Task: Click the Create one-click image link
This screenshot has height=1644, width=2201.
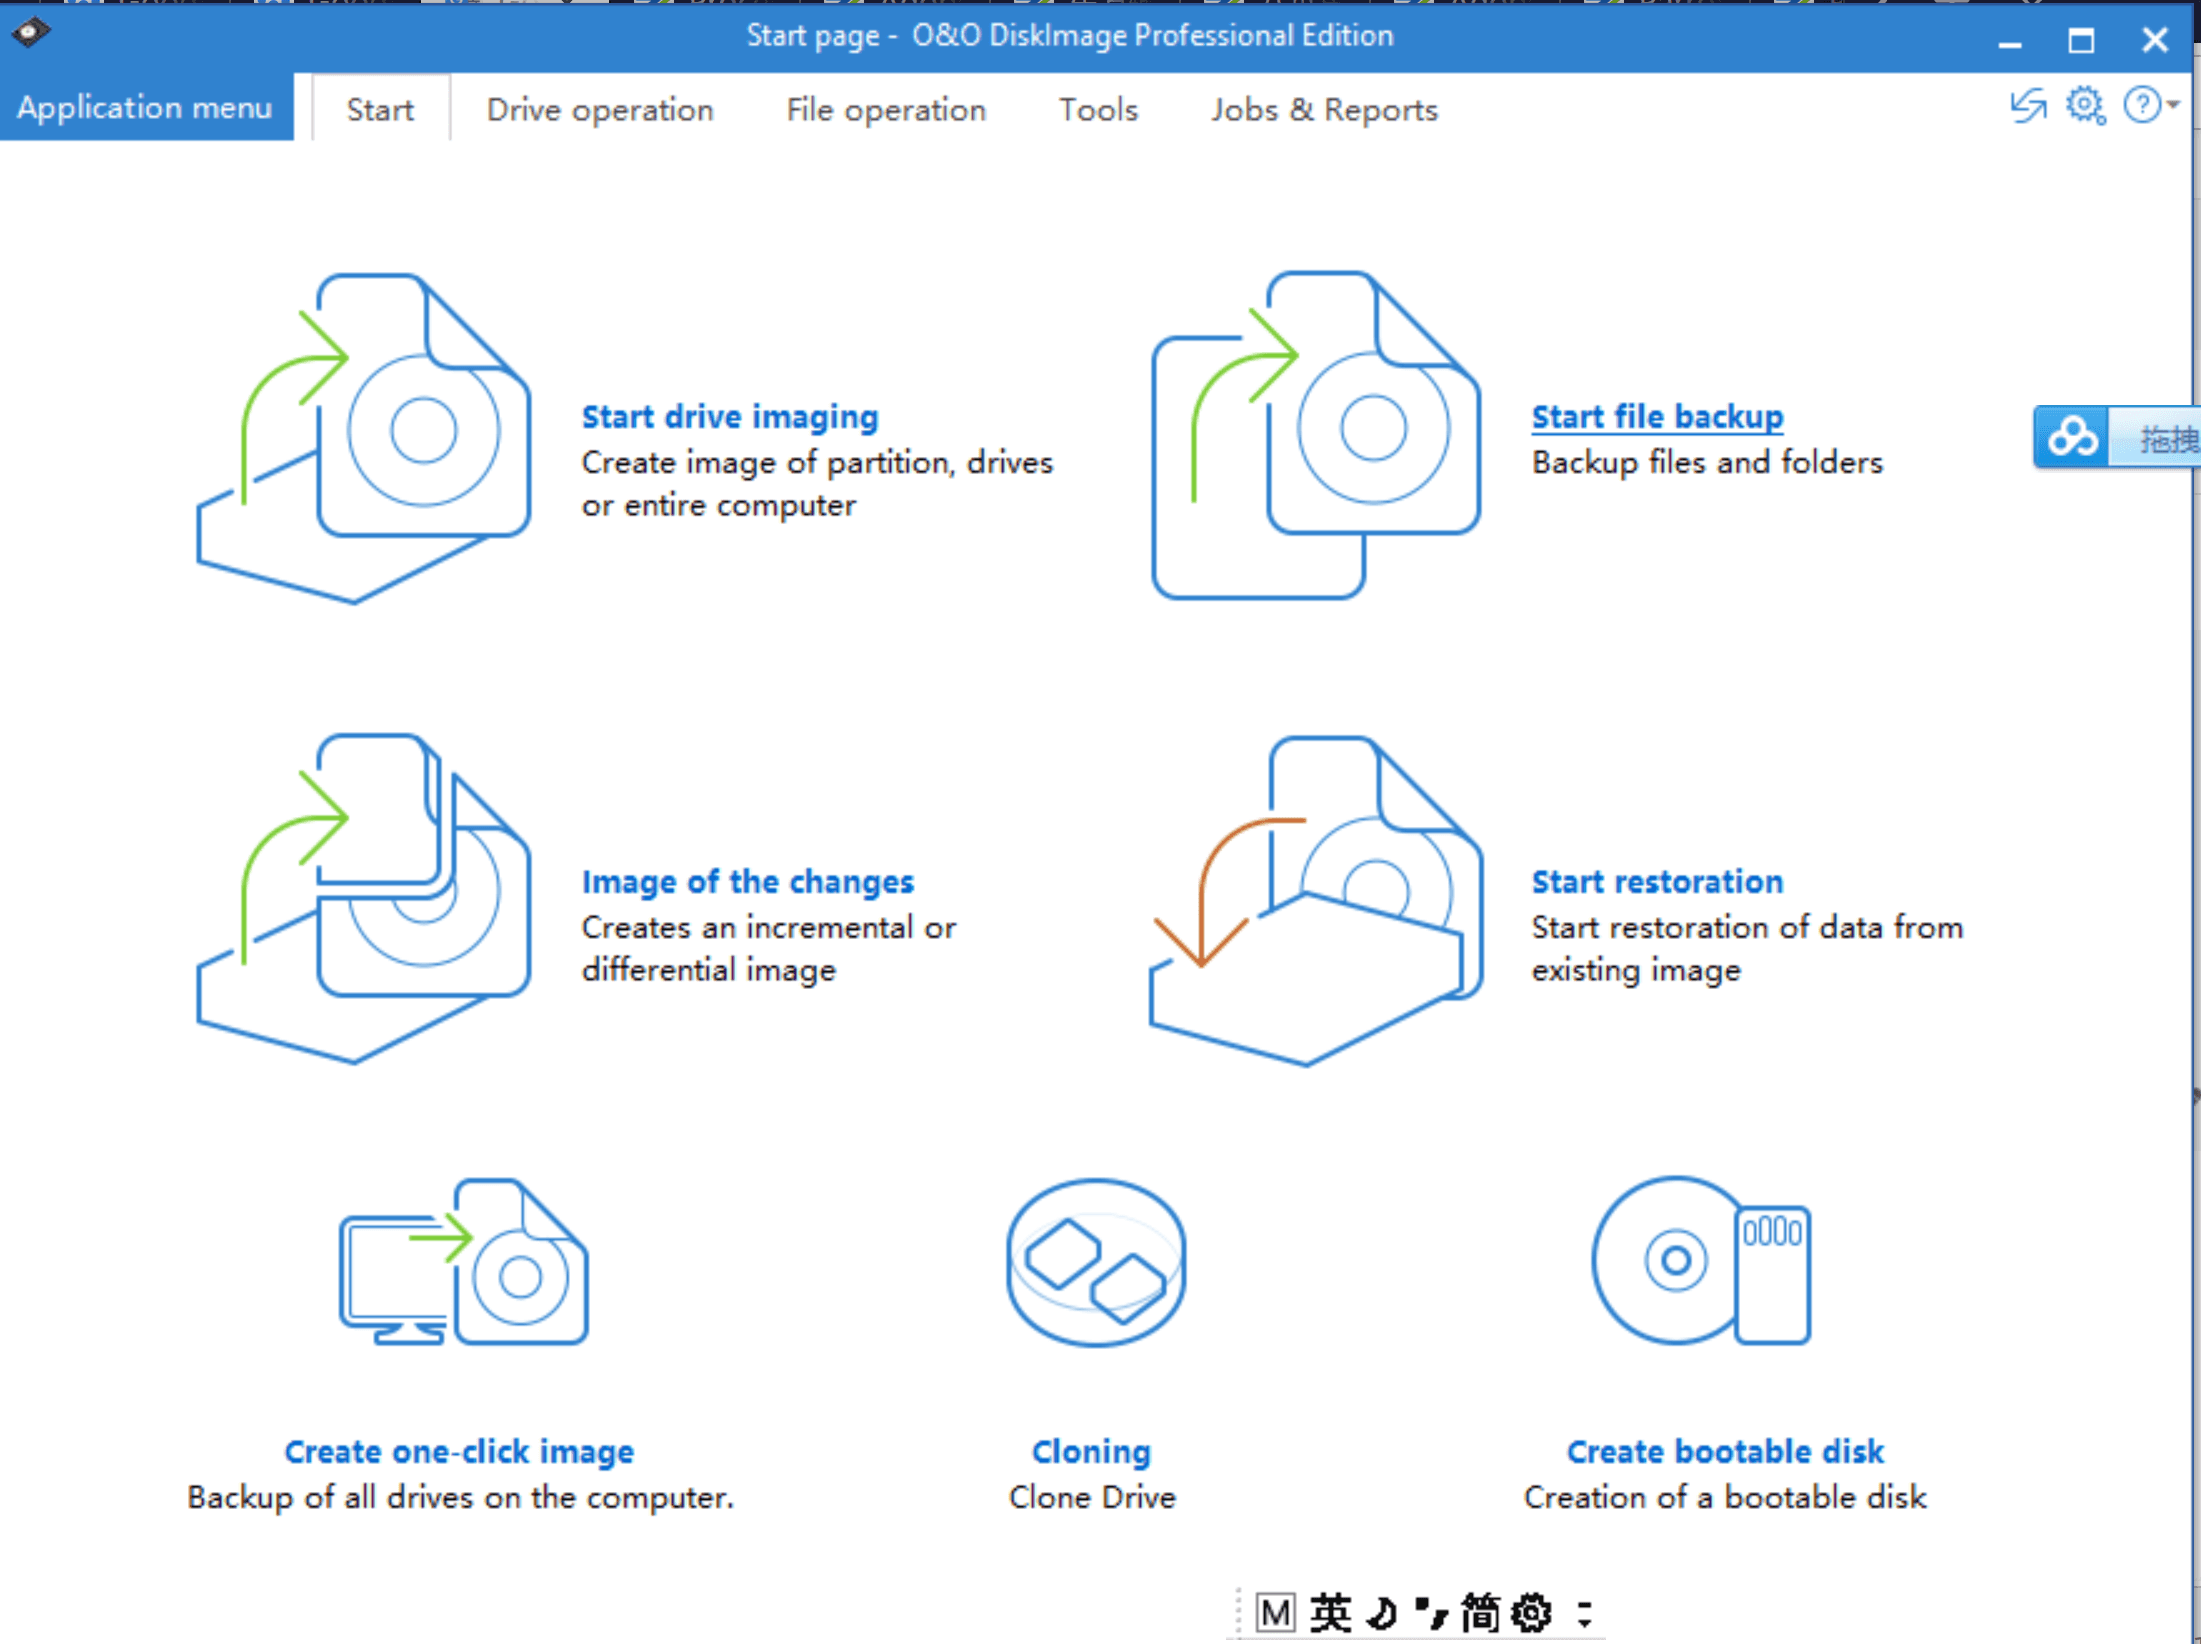Action: click(459, 1451)
